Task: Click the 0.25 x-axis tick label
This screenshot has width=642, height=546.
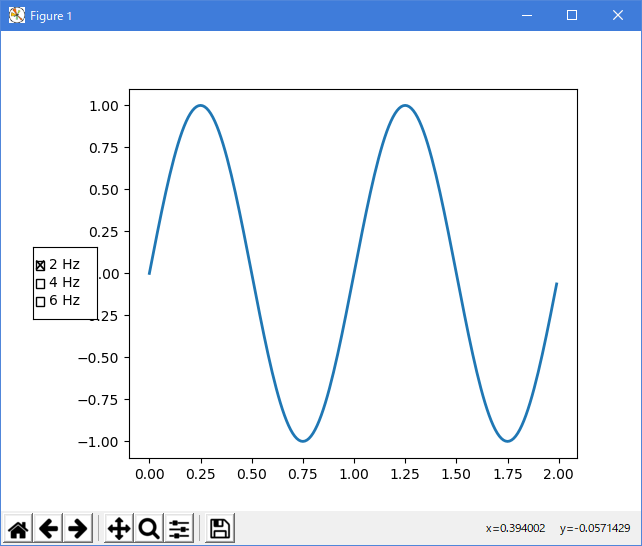Action: [201, 474]
